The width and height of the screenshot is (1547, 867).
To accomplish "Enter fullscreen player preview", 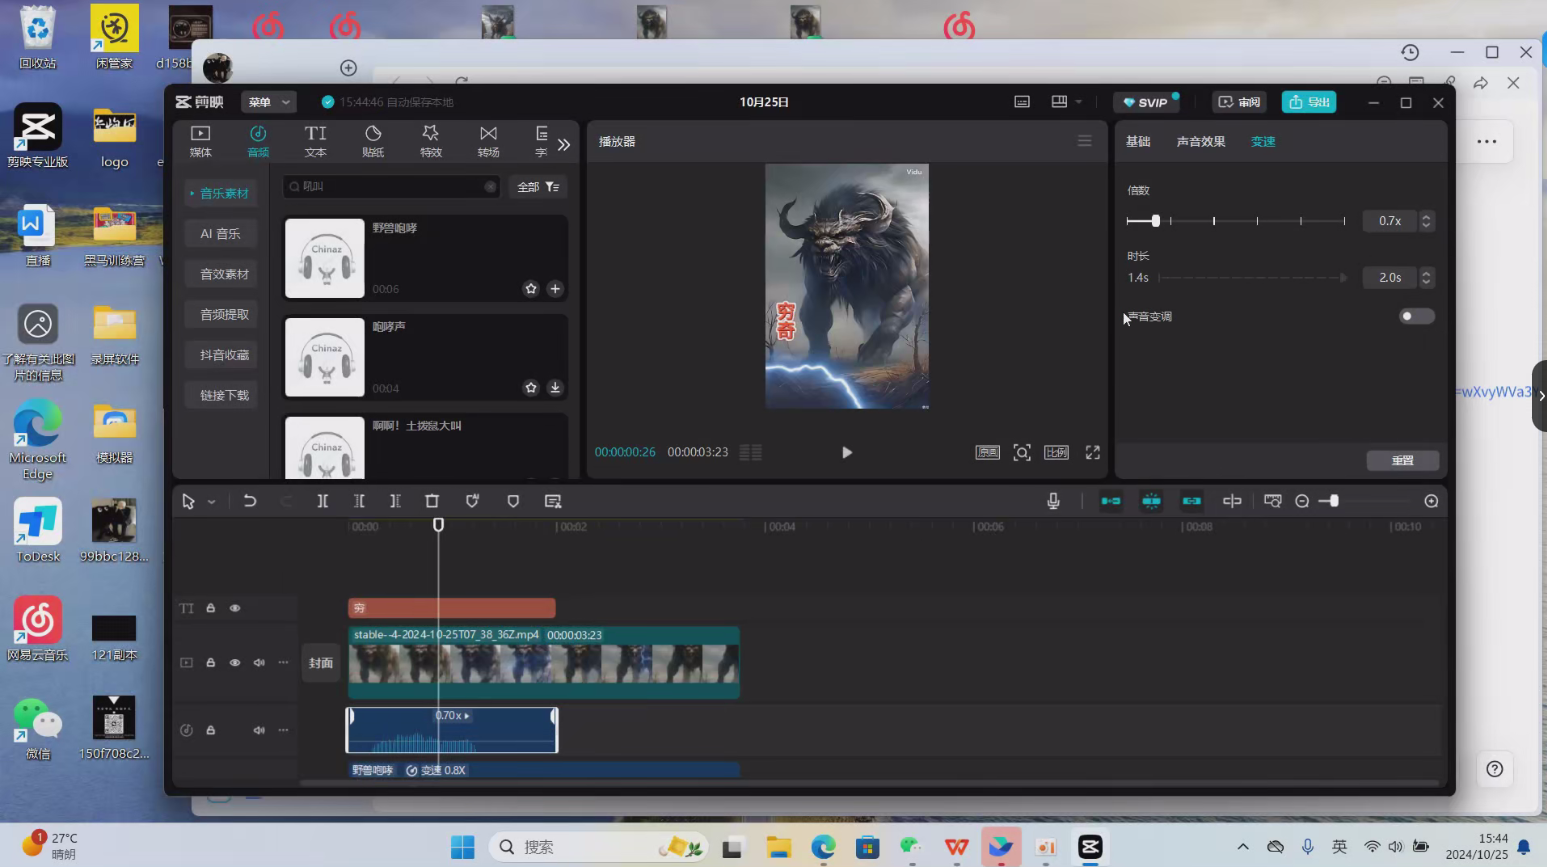I will point(1093,453).
